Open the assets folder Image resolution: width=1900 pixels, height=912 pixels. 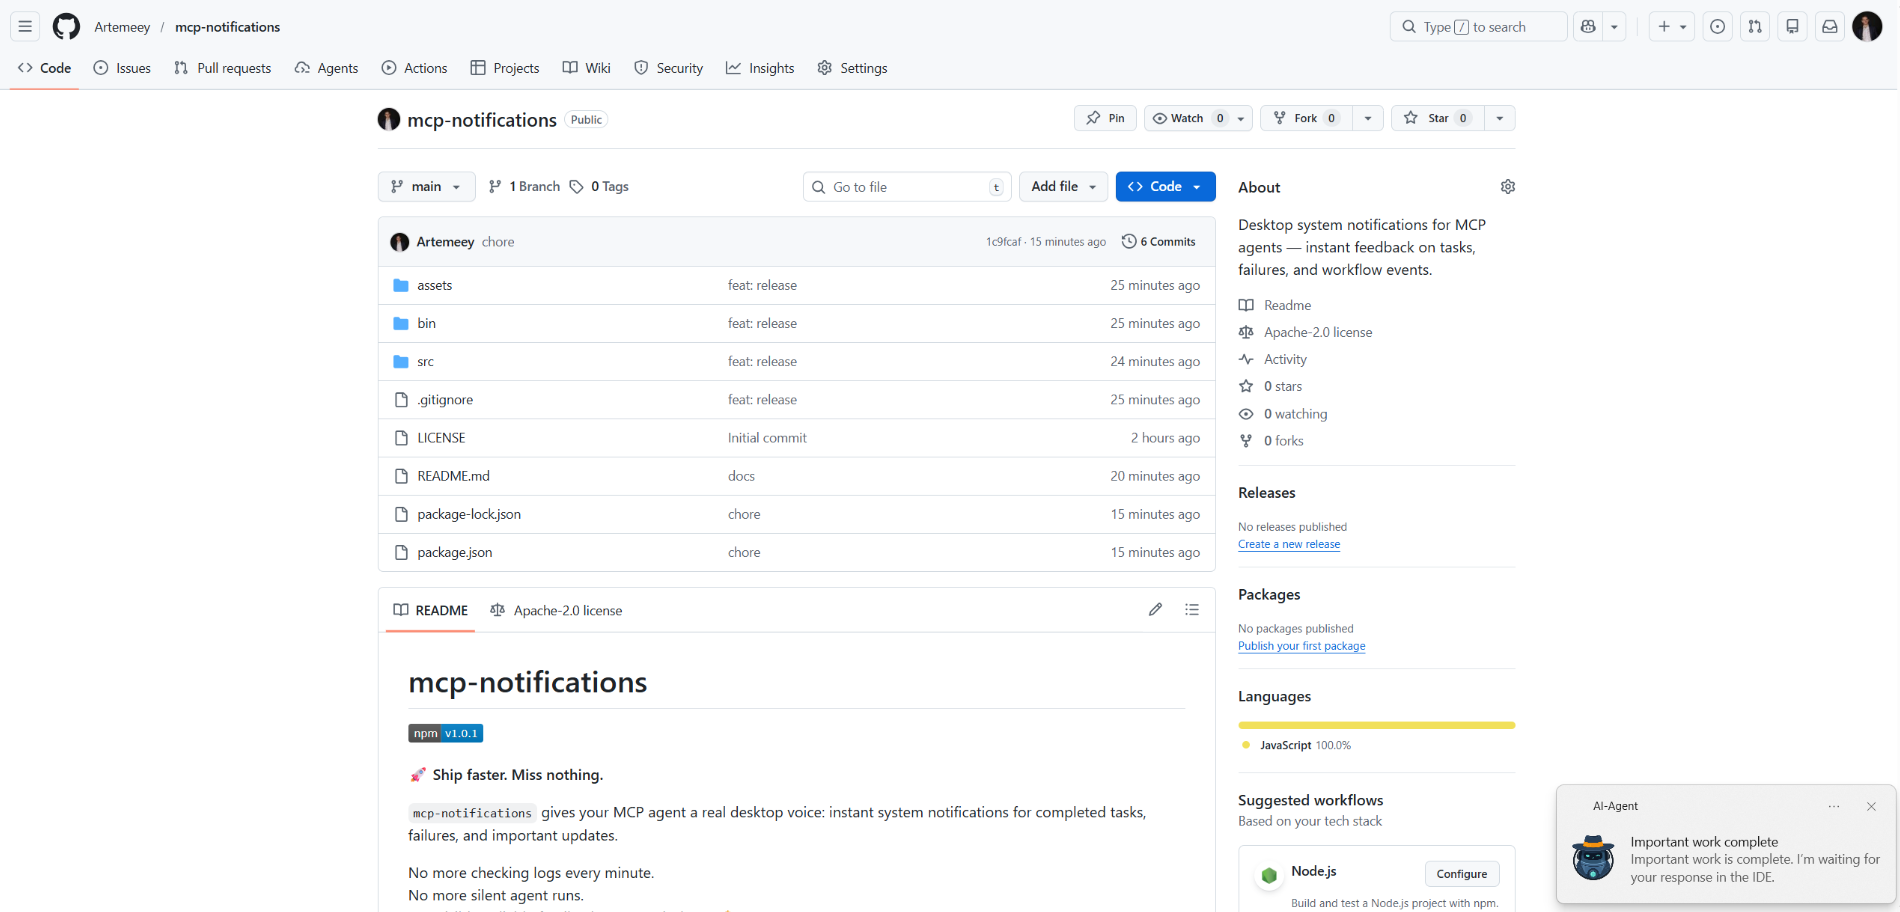pyautogui.click(x=435, y=286)
